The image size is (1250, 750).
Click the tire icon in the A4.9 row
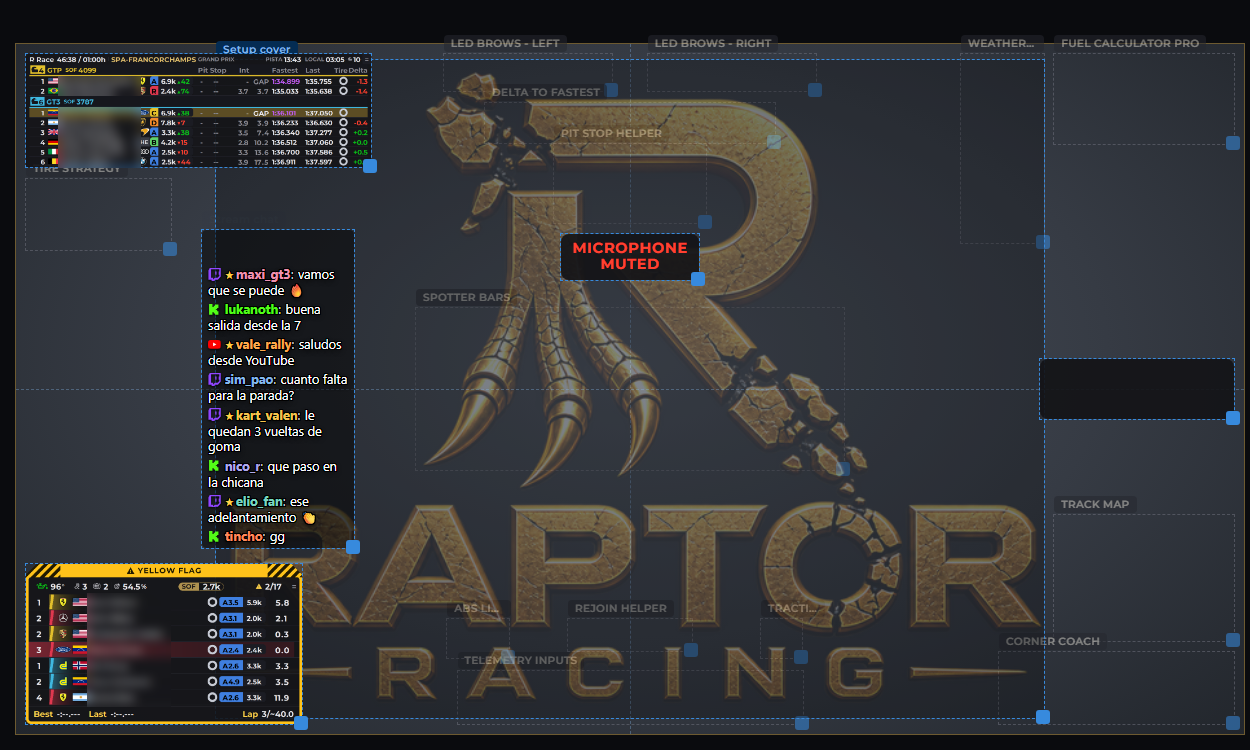212,681
